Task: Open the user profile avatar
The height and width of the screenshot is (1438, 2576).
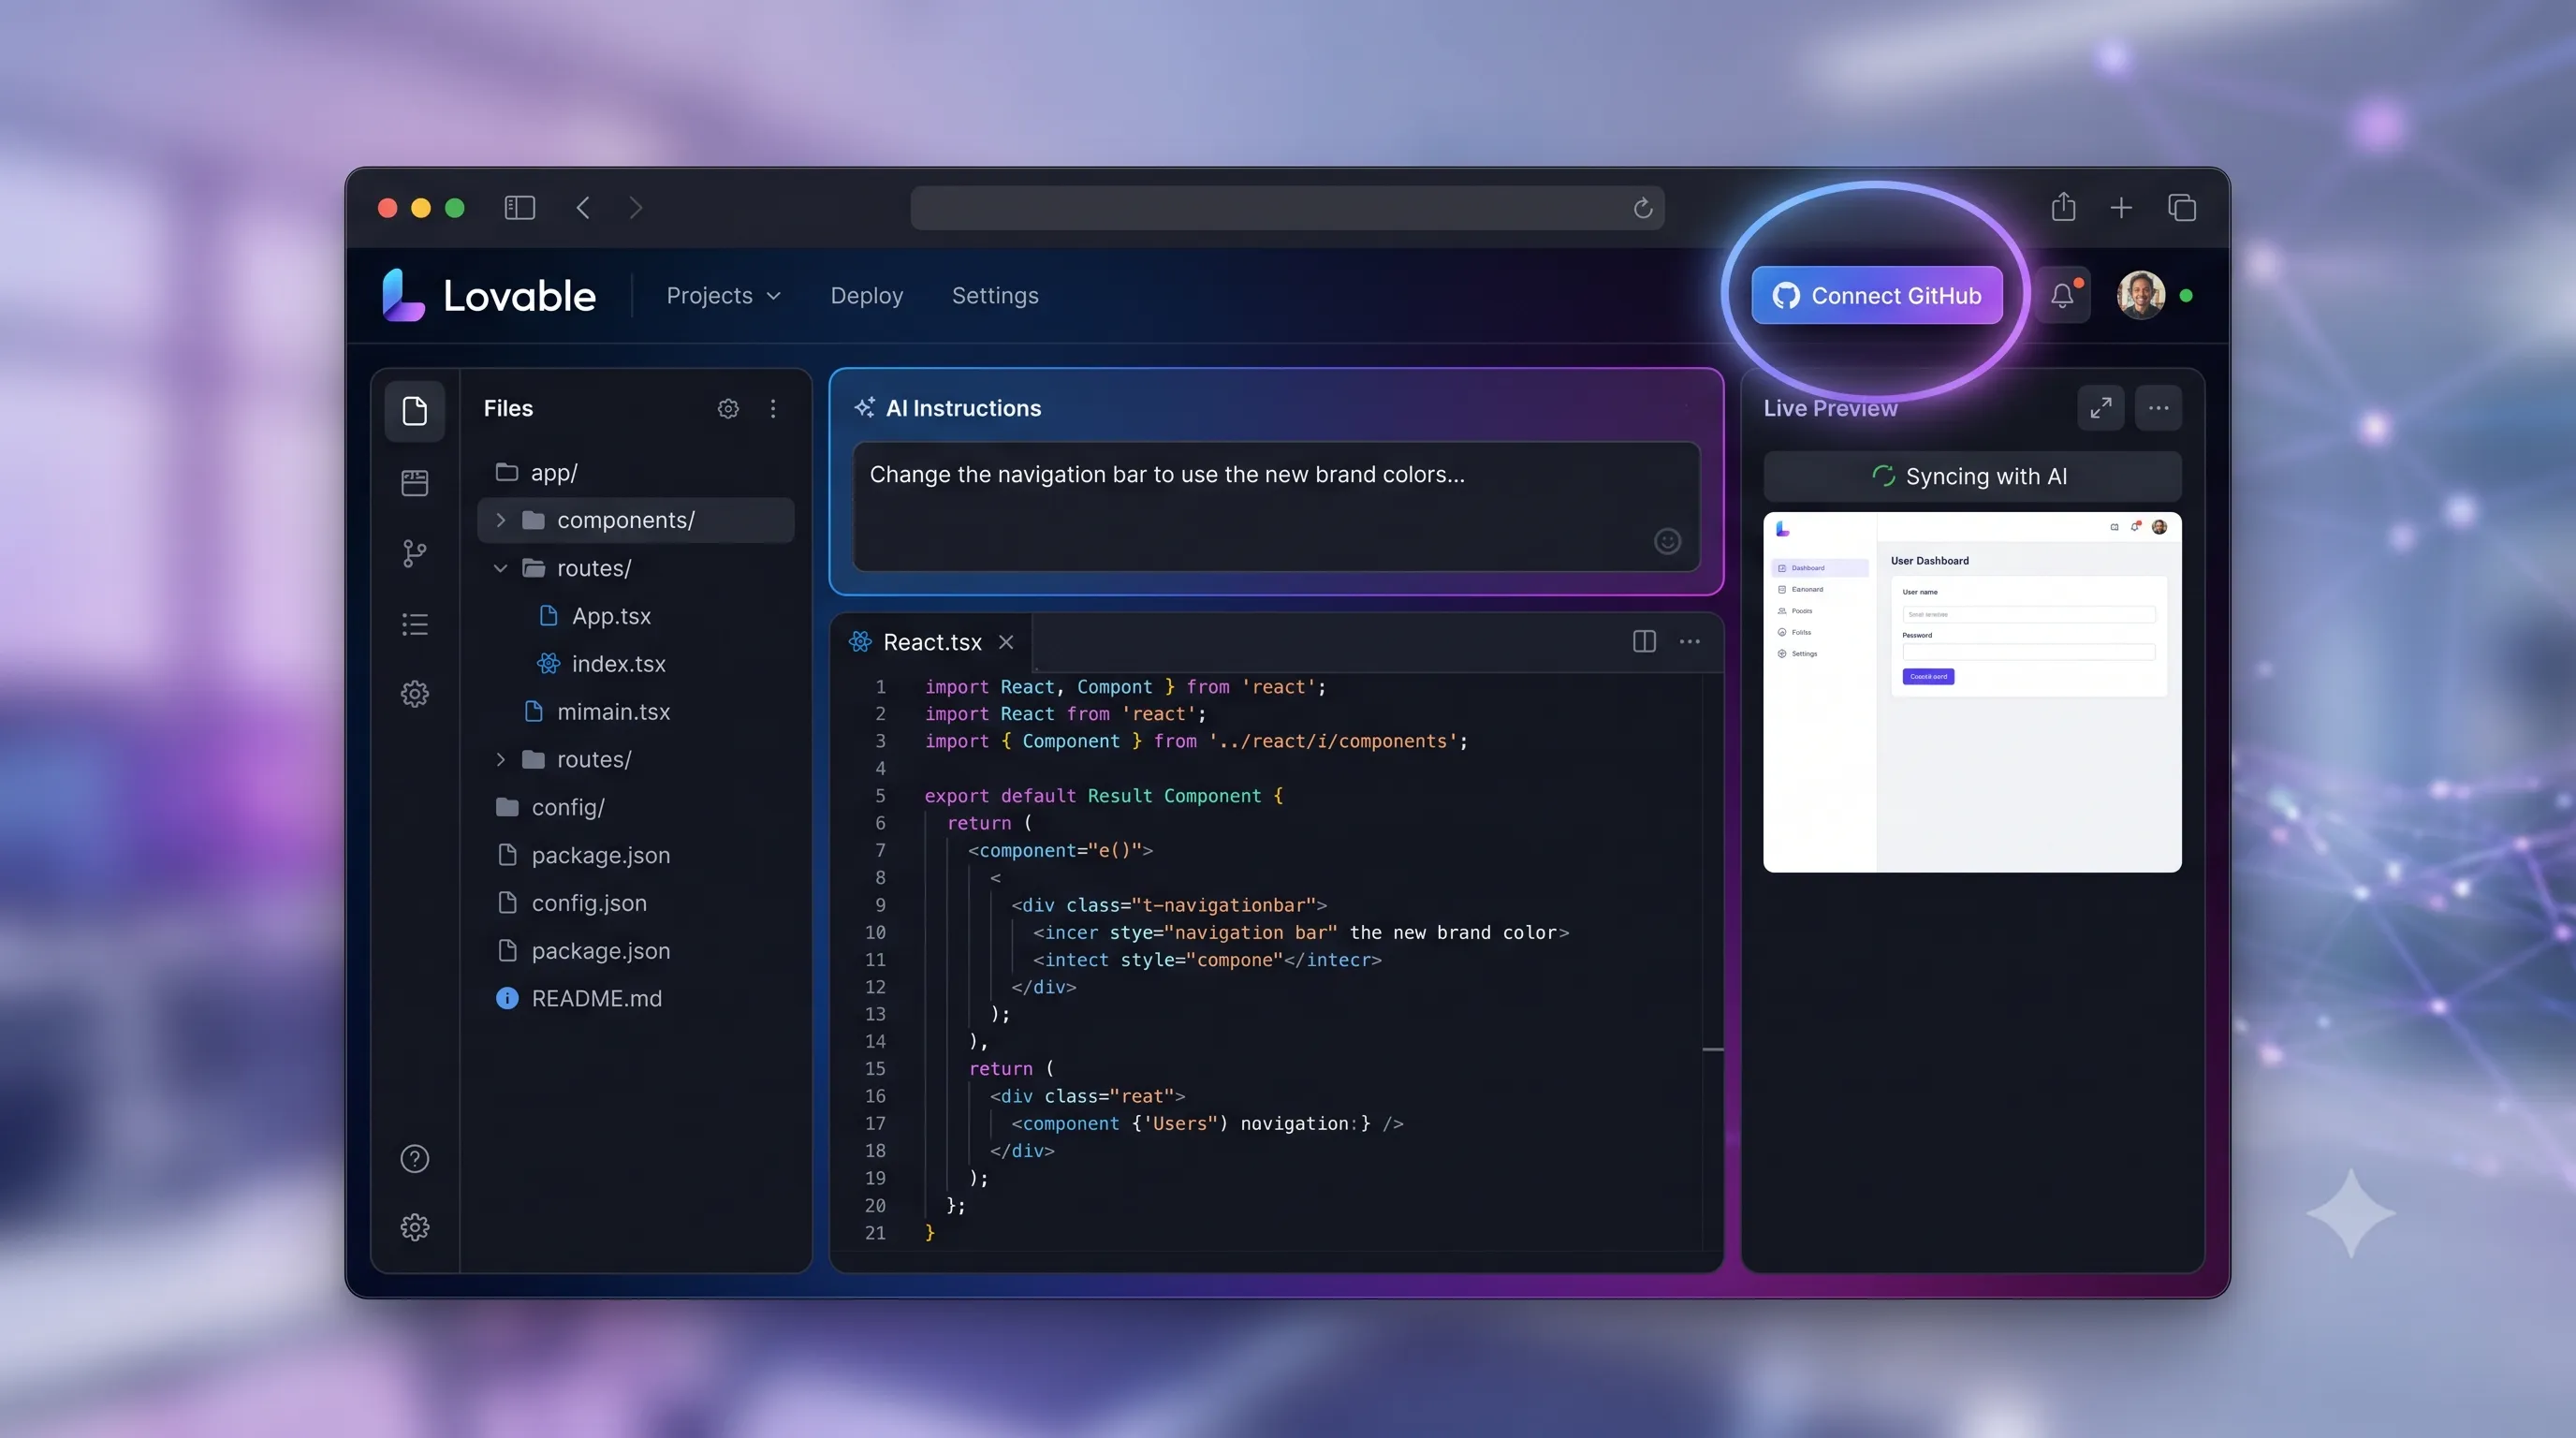Action: pos(2140,295)
